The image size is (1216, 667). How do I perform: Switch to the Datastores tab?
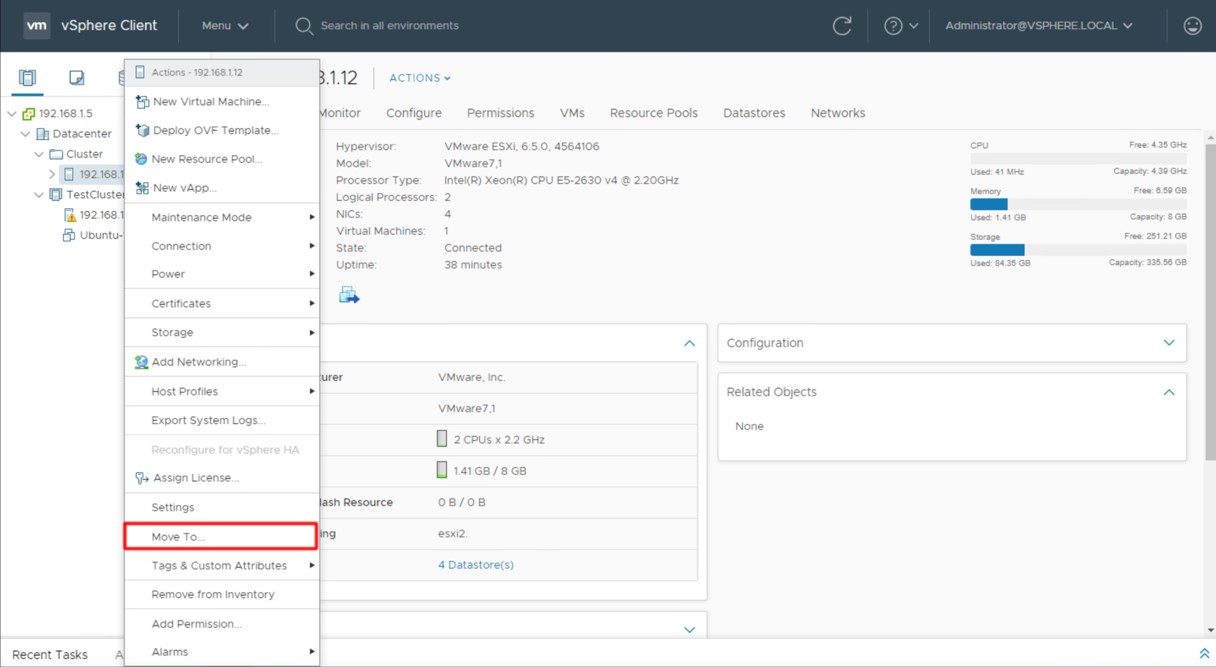[x=754, y=113]
